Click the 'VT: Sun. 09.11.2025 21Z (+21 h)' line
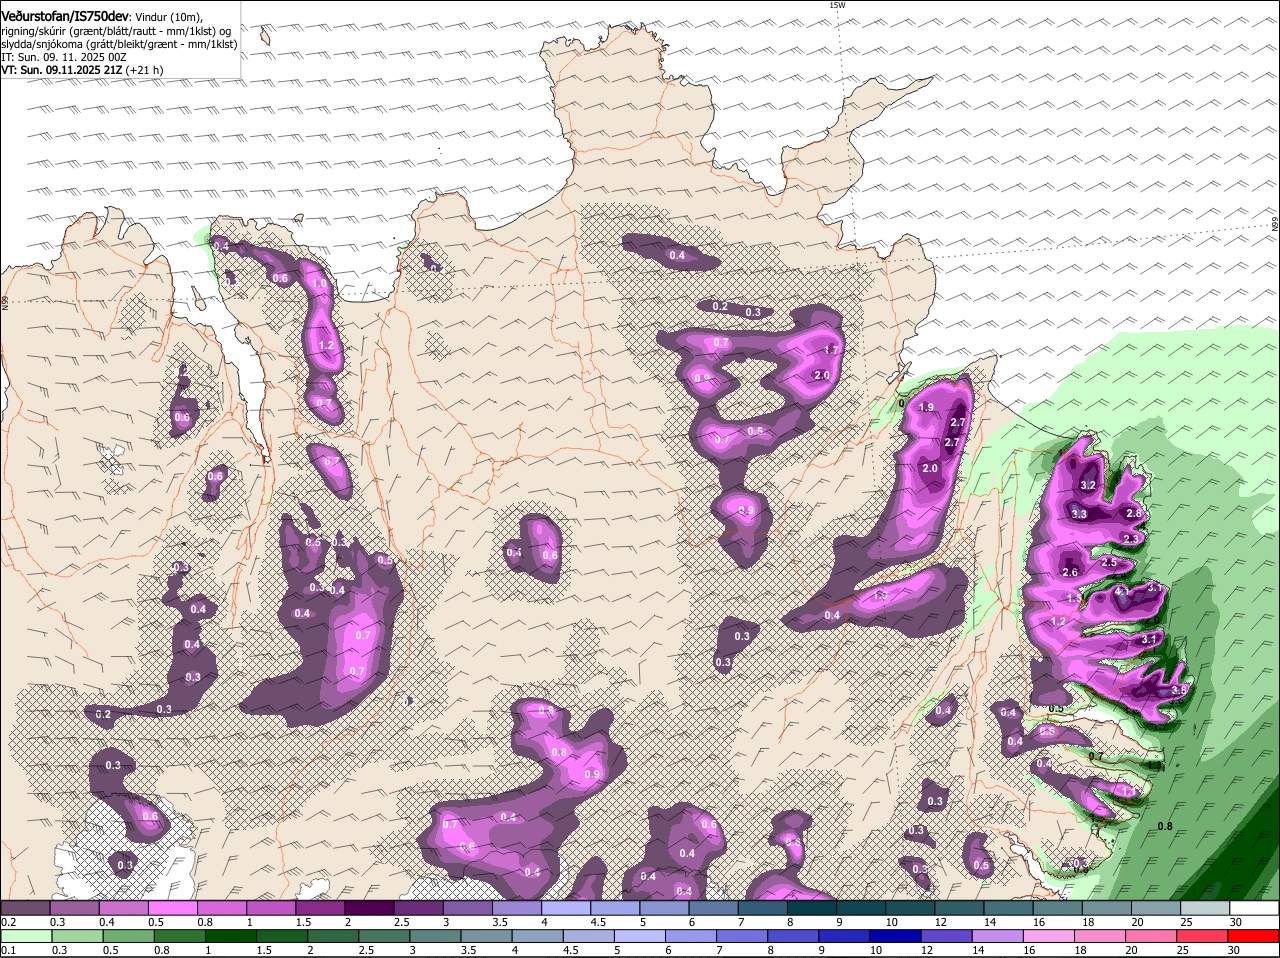The width and height of the screenshot is (1280, 958). click(82, 70)
